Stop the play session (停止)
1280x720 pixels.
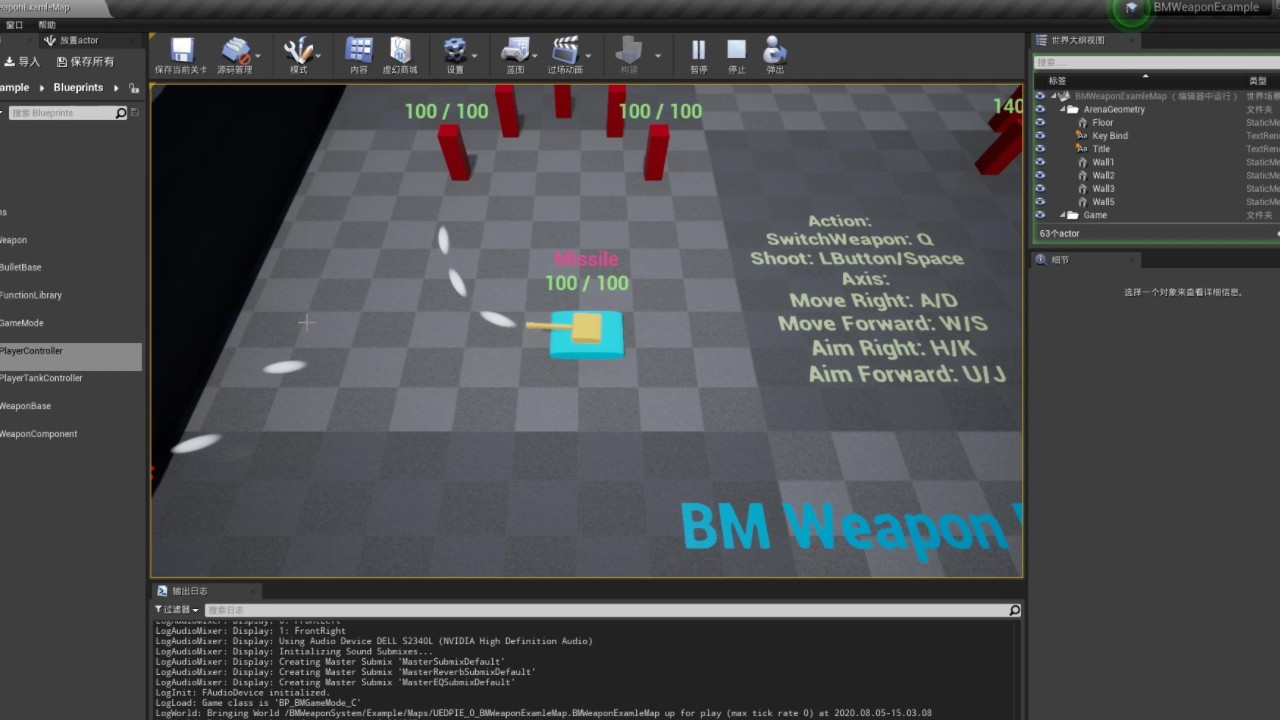[x=737, y=50]
